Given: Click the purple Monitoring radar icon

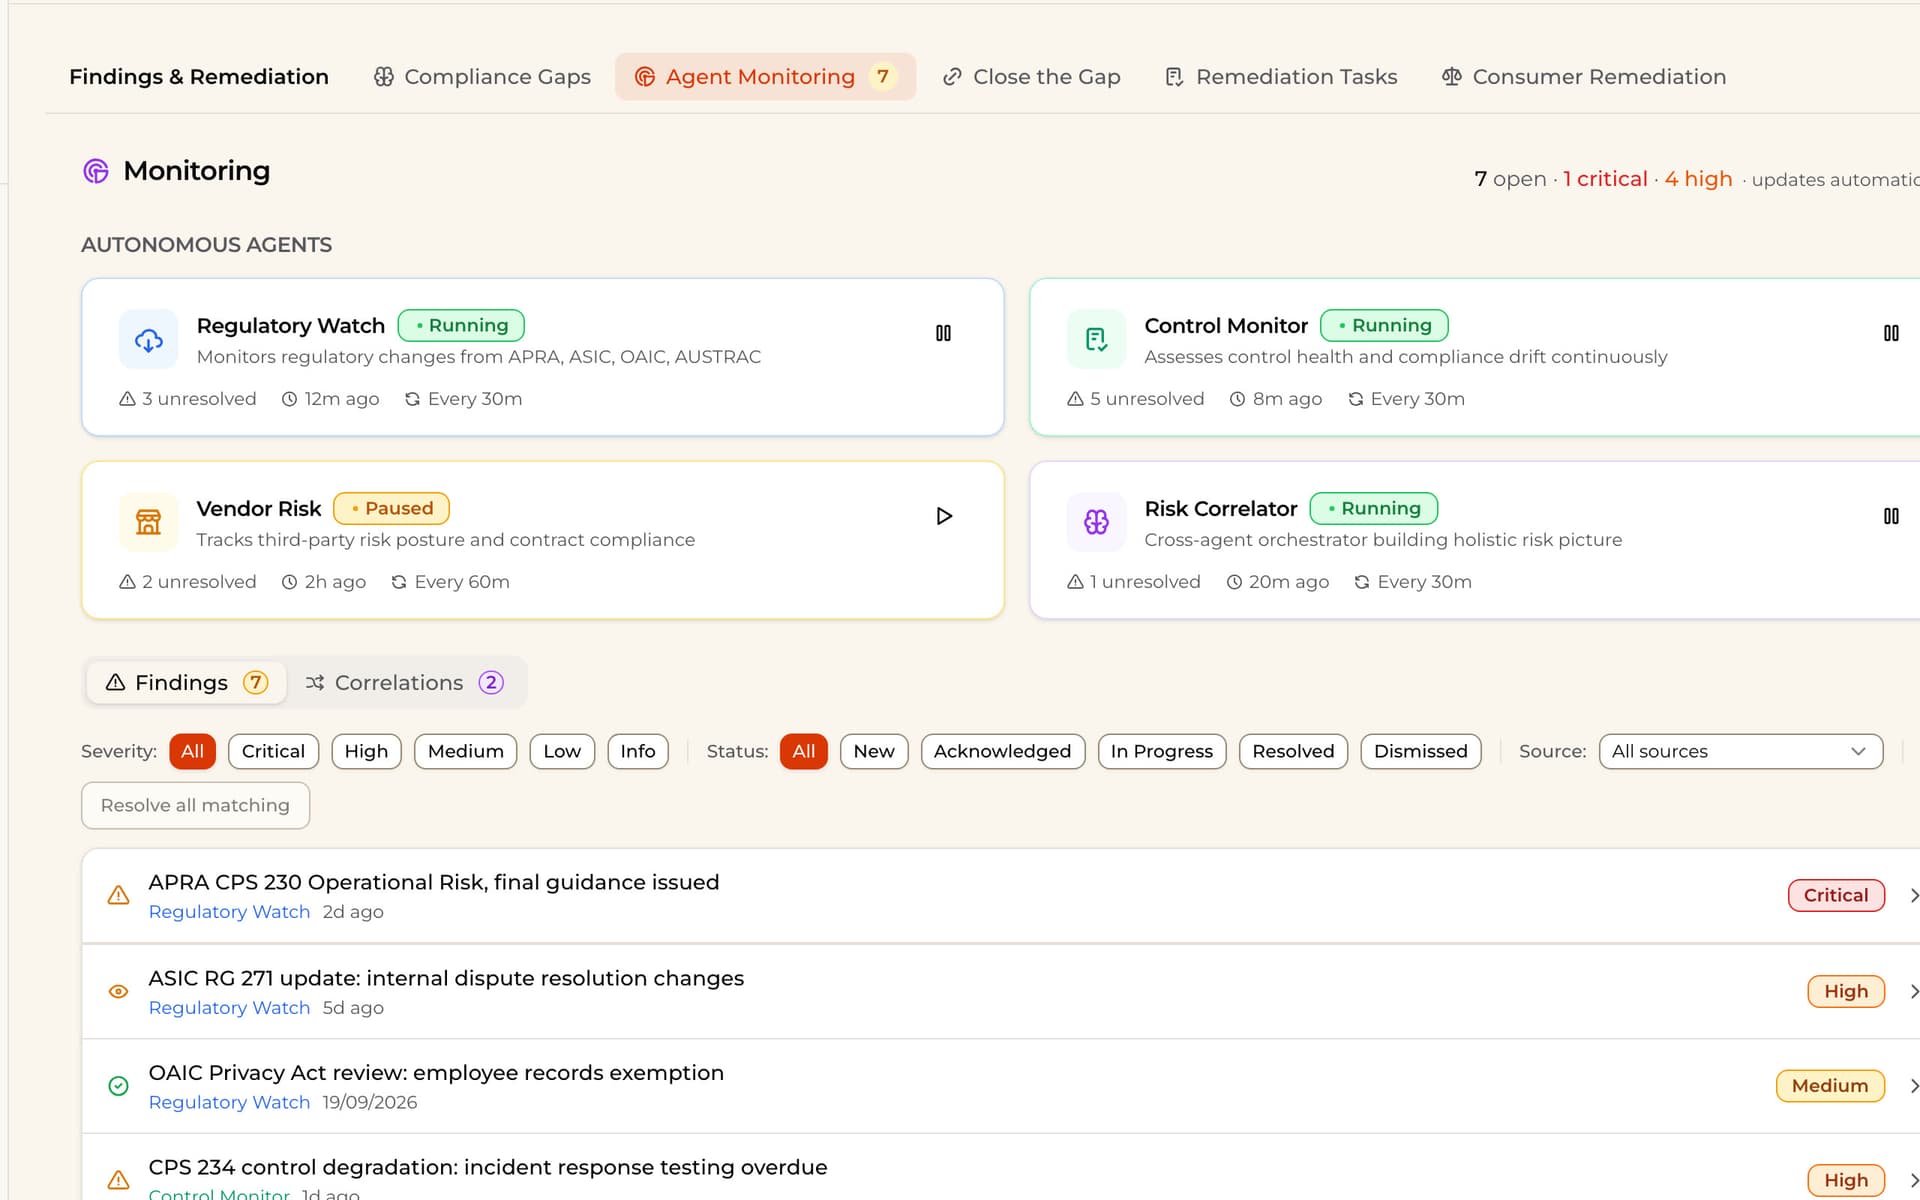Looking at the screenshot, I should [96, 171].
